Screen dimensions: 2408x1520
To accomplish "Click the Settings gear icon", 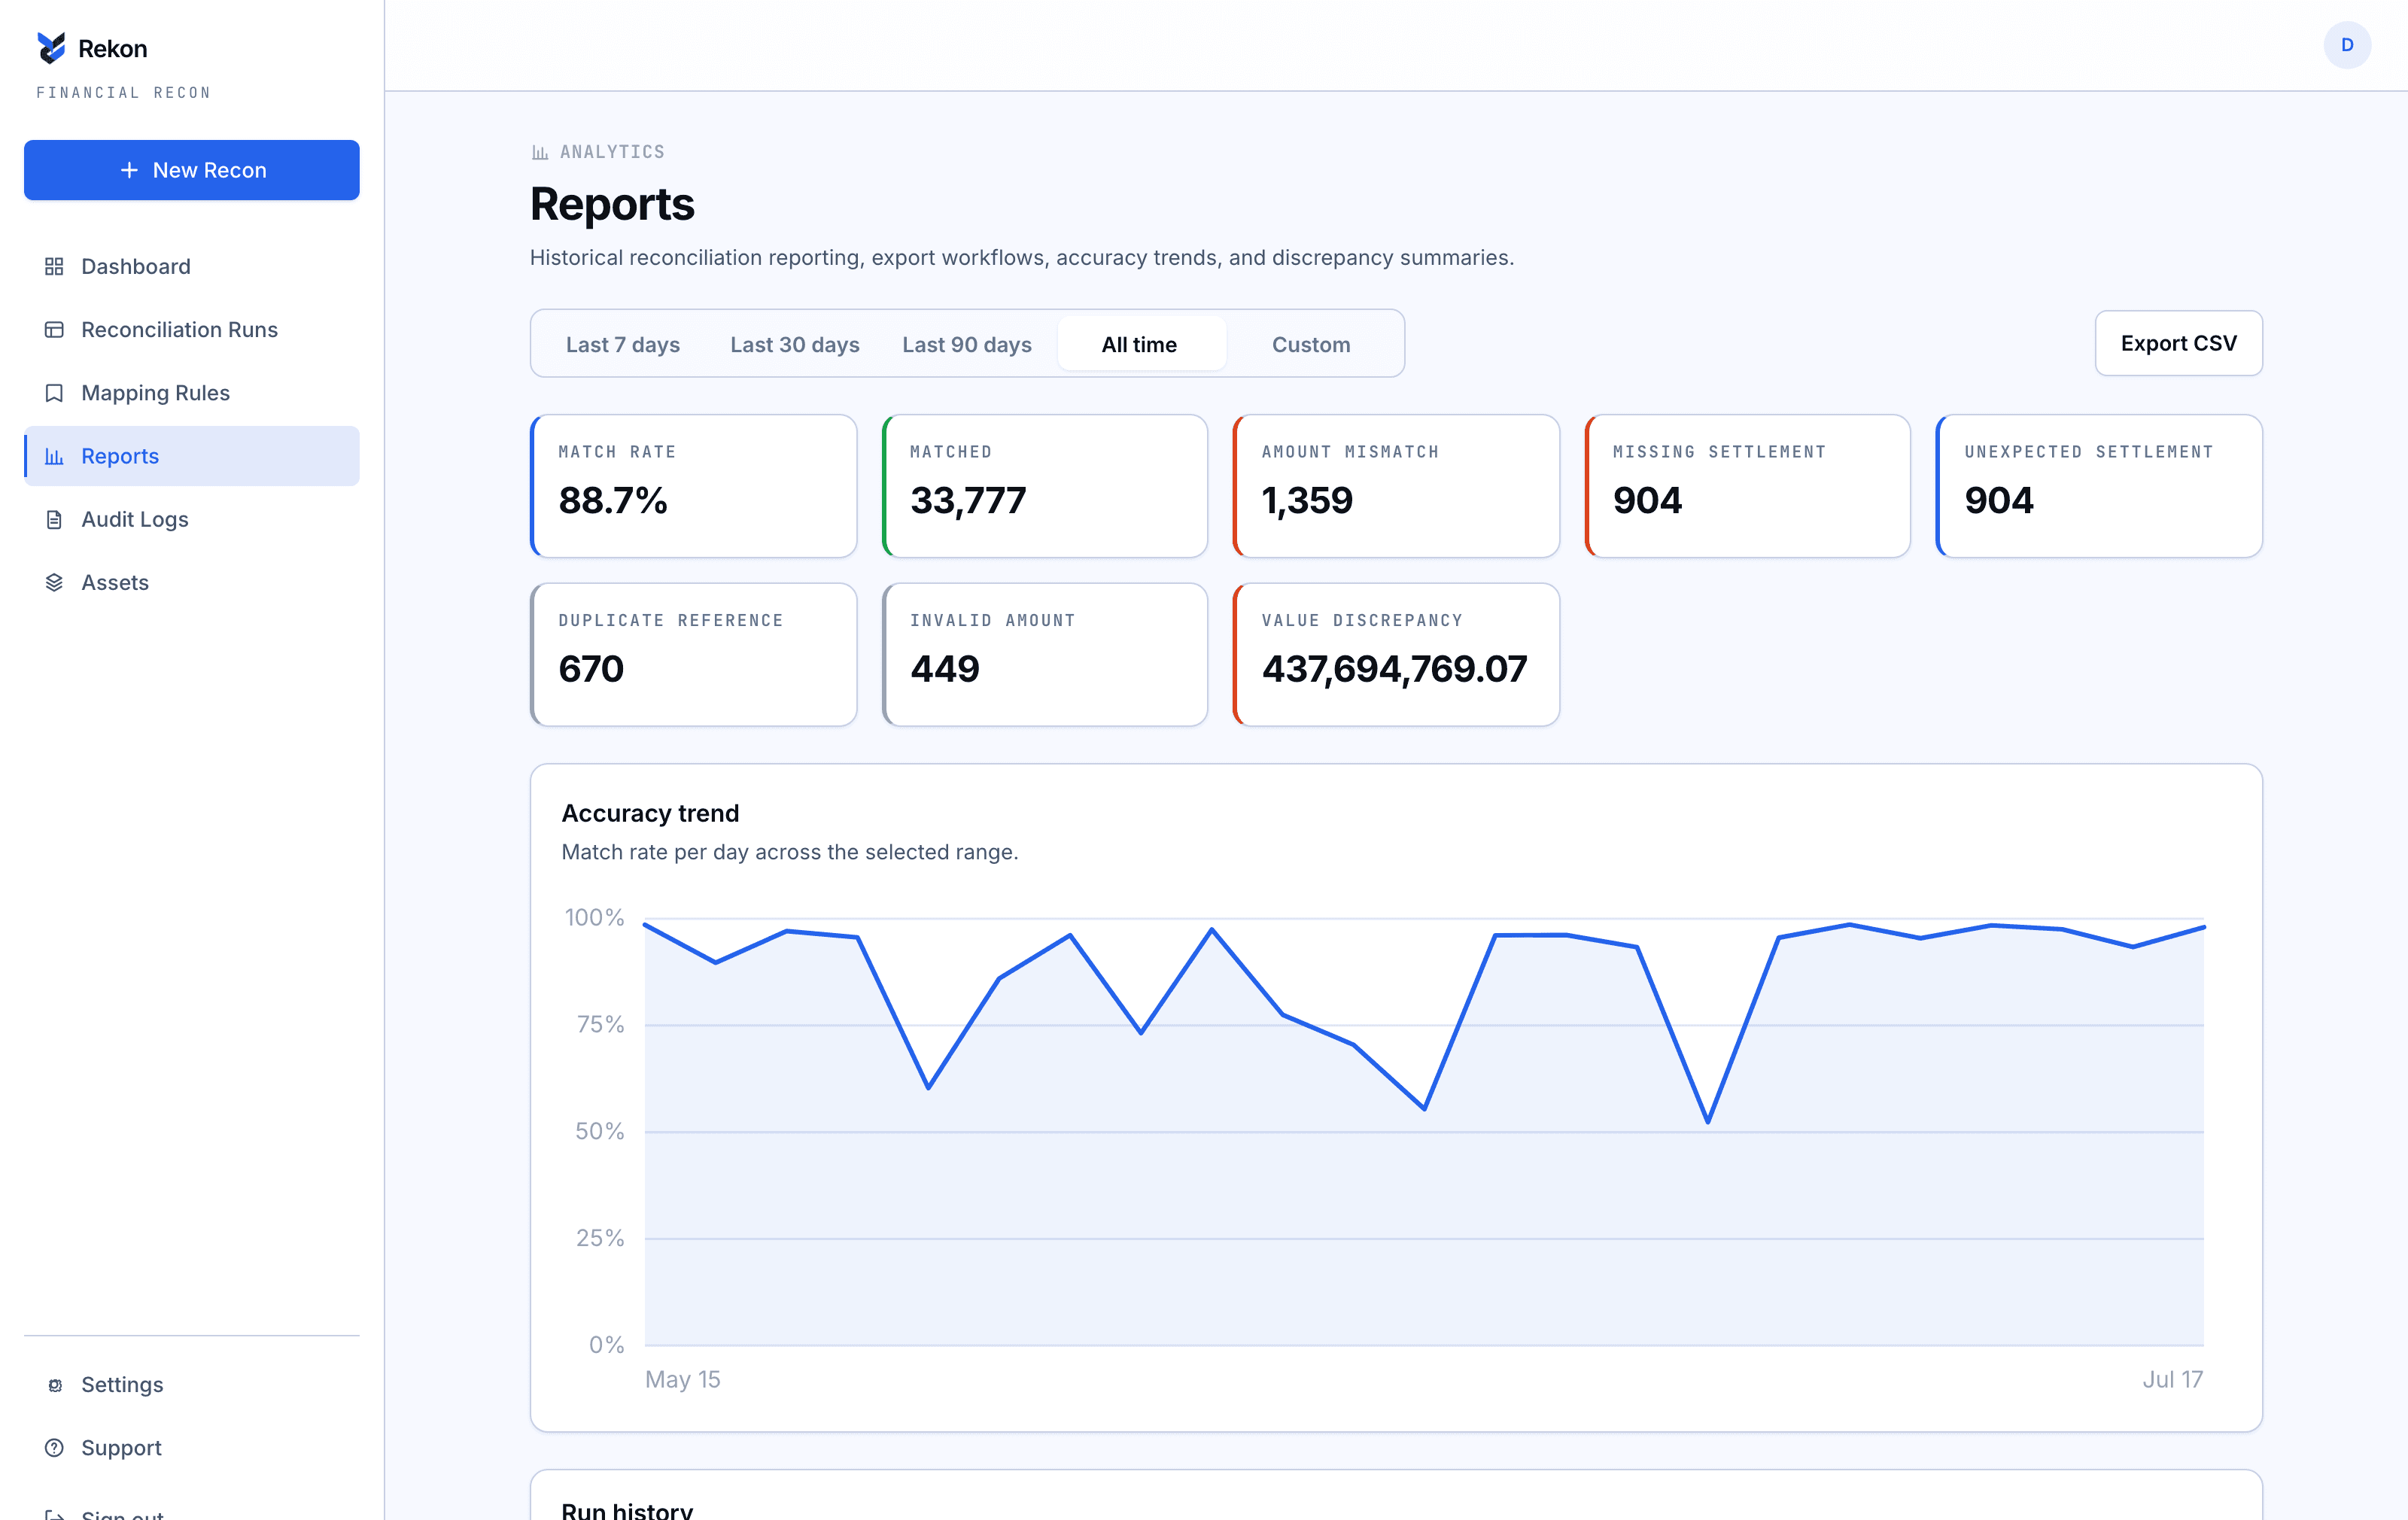I will [55, 1385].
